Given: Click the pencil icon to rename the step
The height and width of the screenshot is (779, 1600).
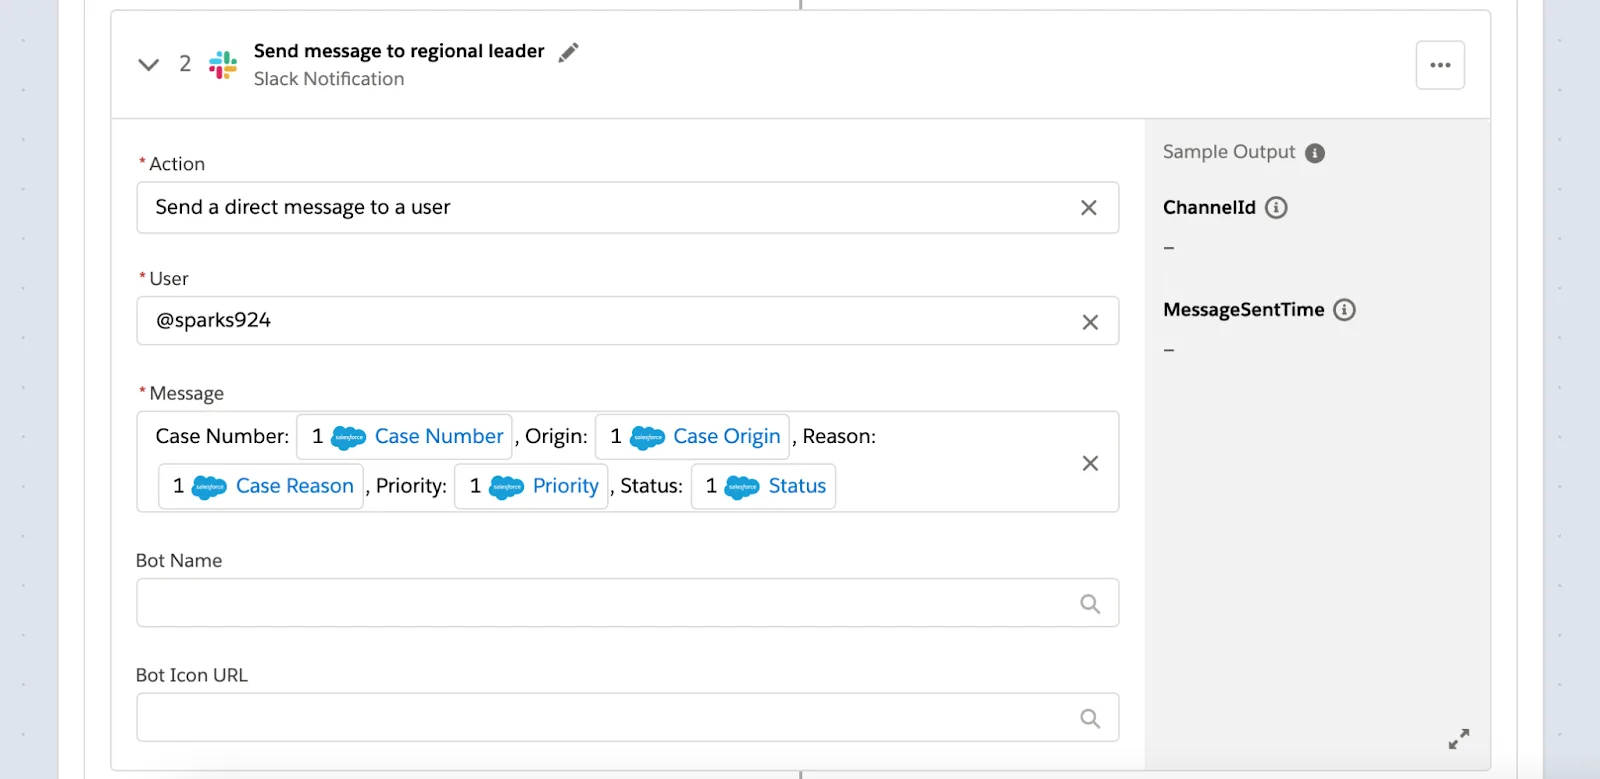Looking at the screenshot, I should pos(568,52).
